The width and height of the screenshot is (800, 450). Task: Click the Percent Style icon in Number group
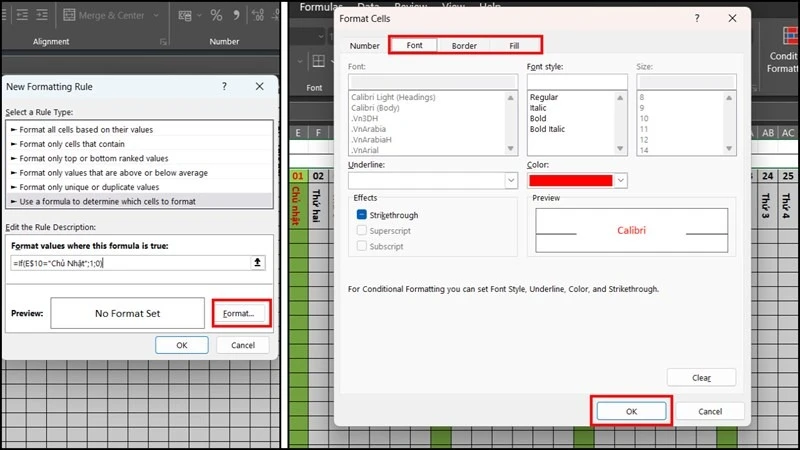coord(216,15)
